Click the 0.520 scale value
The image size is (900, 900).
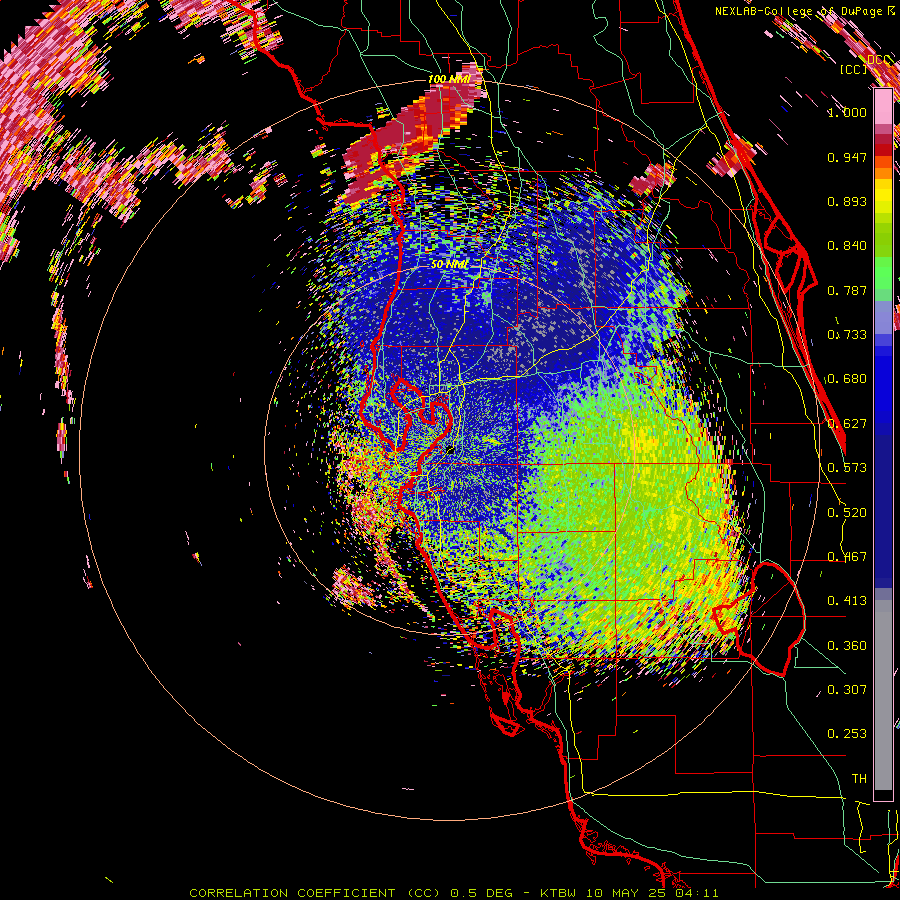click(847, 513)
